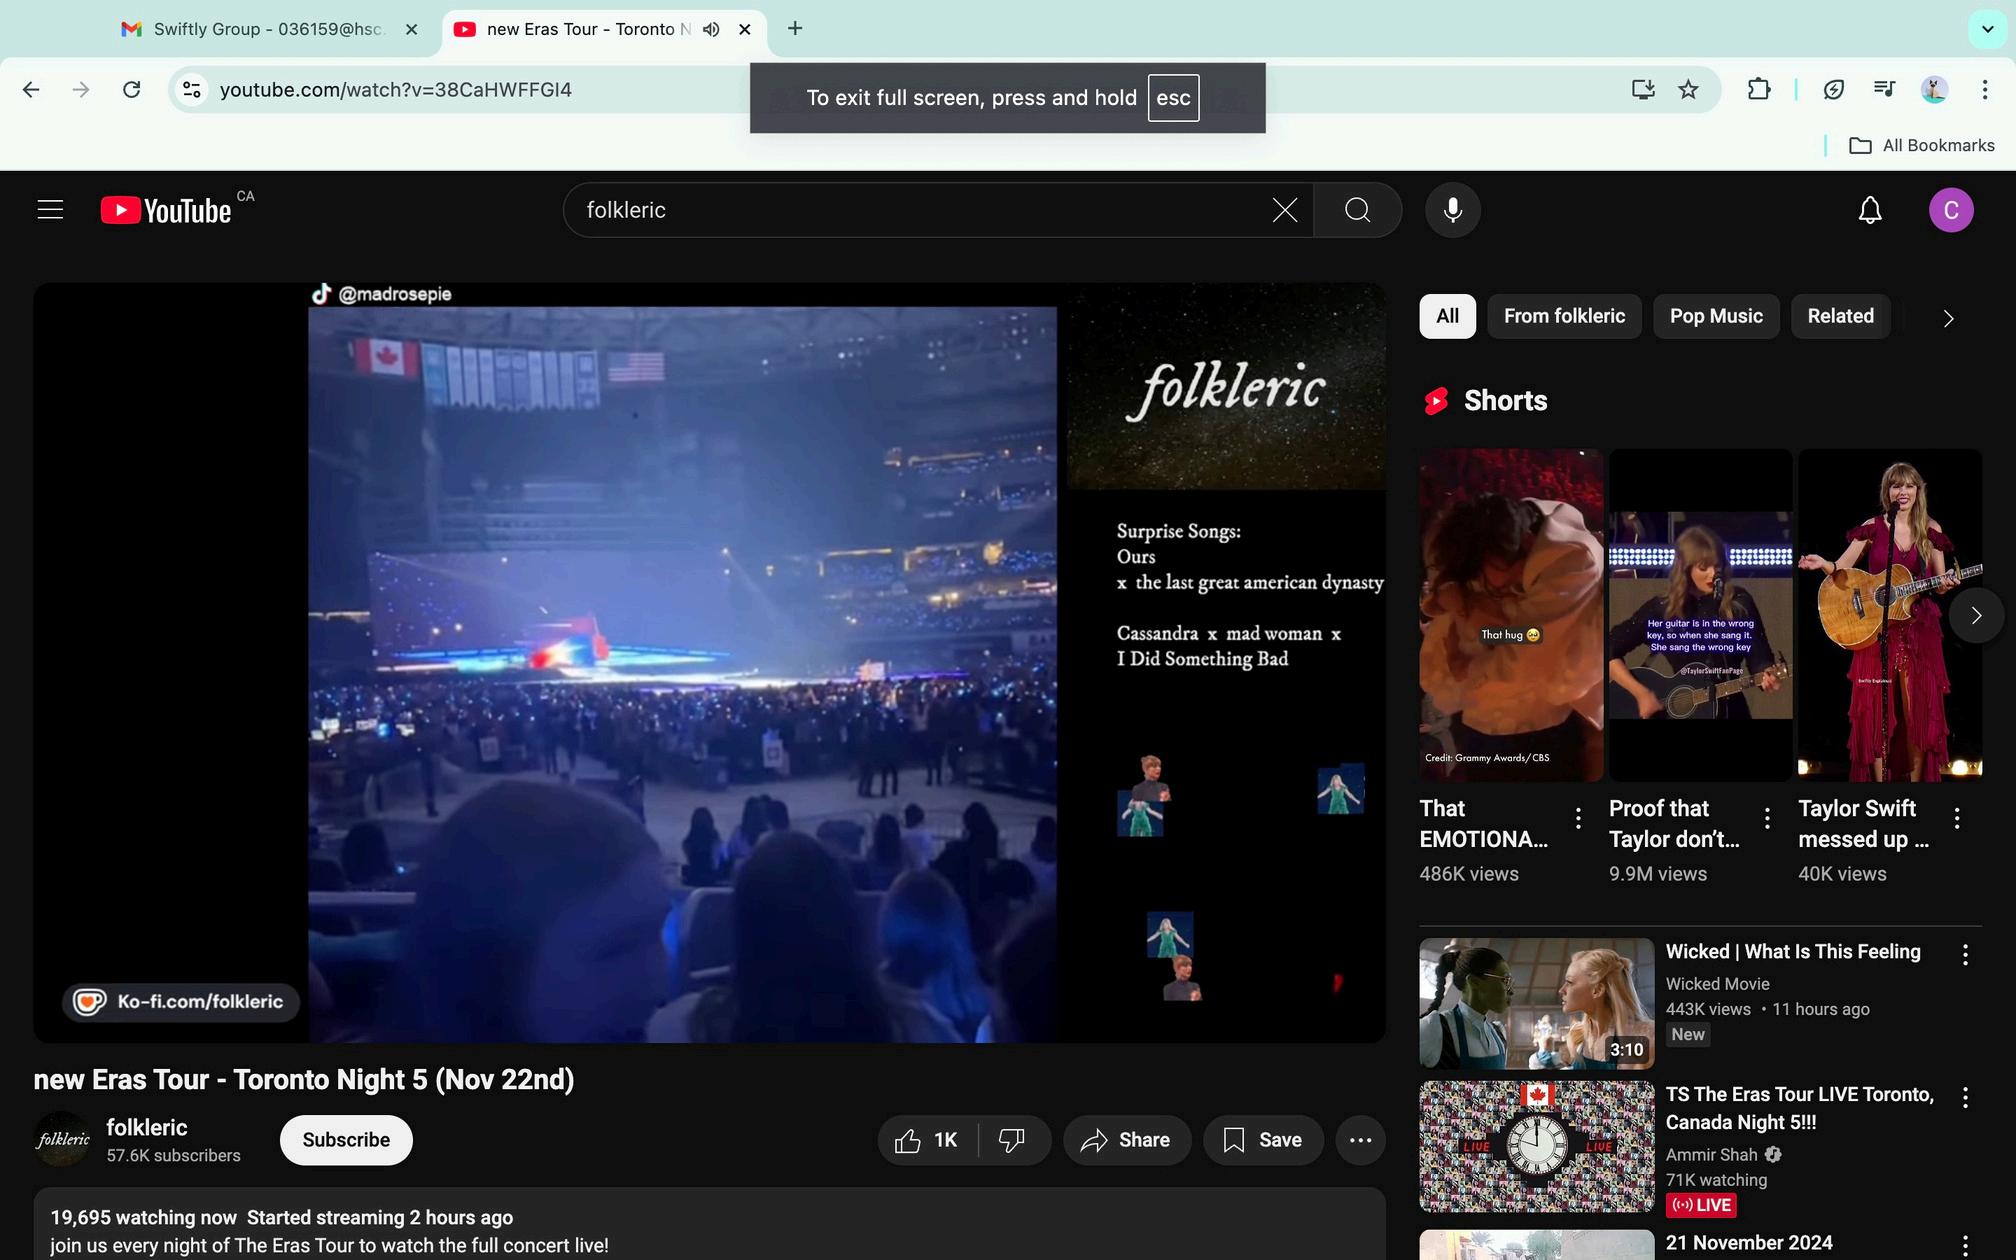Screen dimensions: 2016x1260
Task: Select the From folkleric filter chip
Action: tap(1564, 316)
